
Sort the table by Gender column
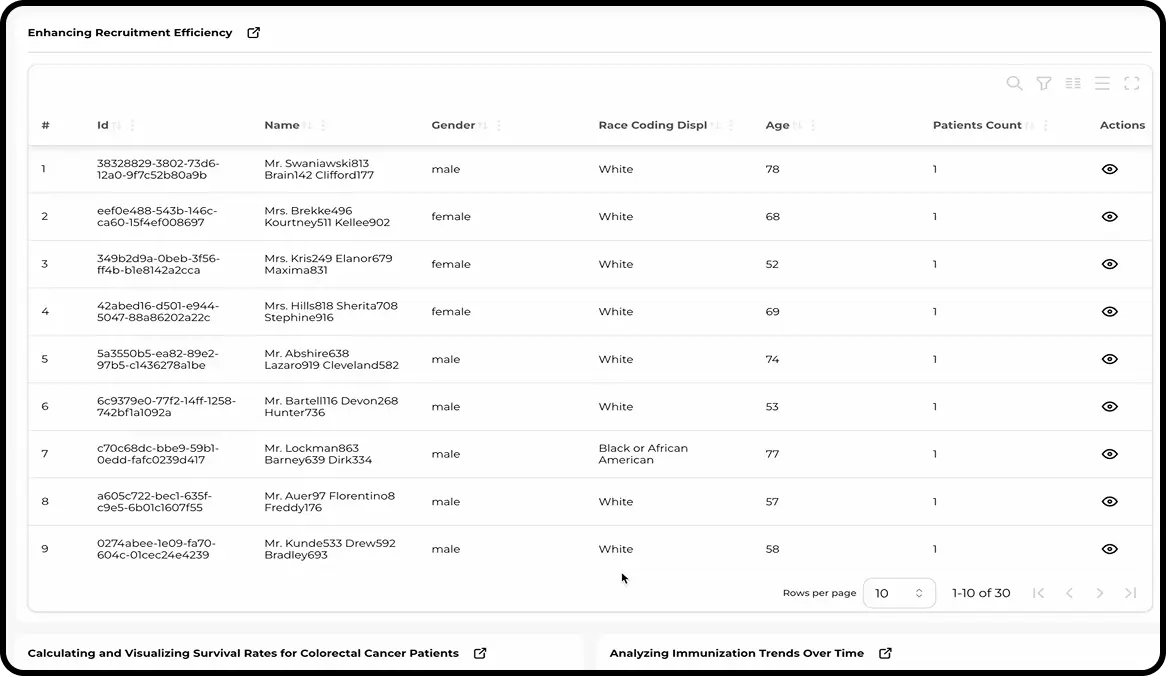coord(483,126)
